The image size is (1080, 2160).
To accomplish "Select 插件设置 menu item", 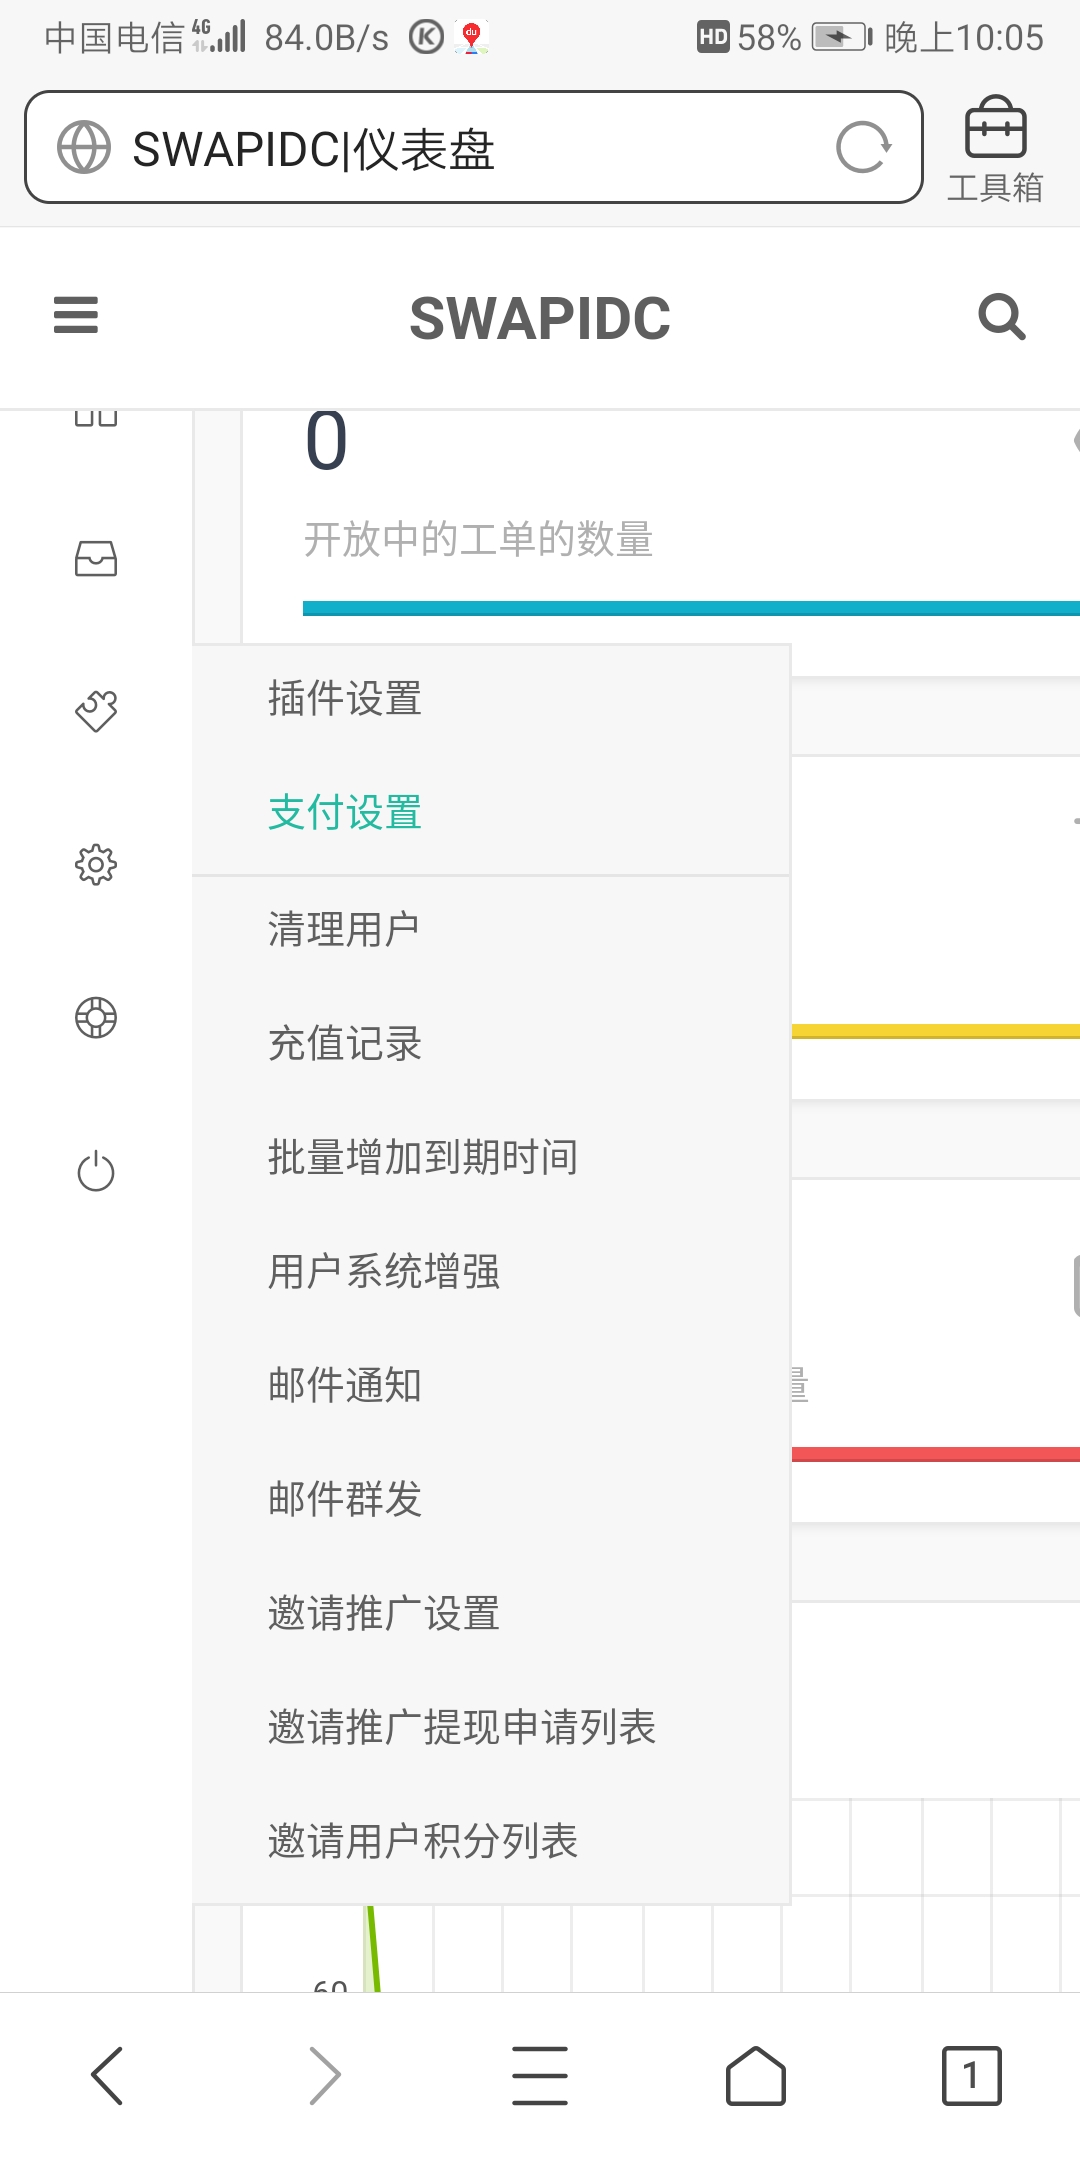I will [345, 698].
